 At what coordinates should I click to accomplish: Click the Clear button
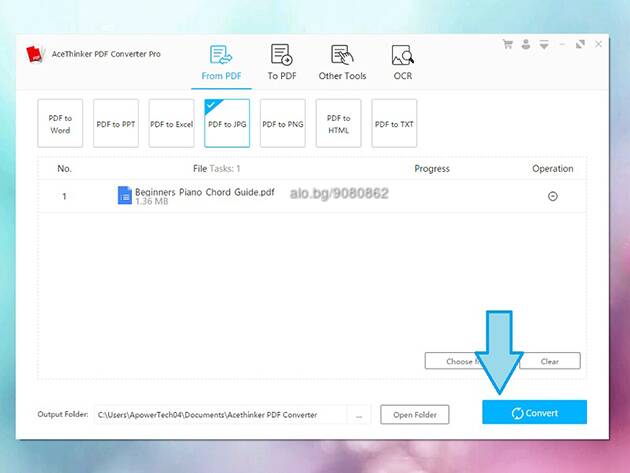(x=550, y=361)
